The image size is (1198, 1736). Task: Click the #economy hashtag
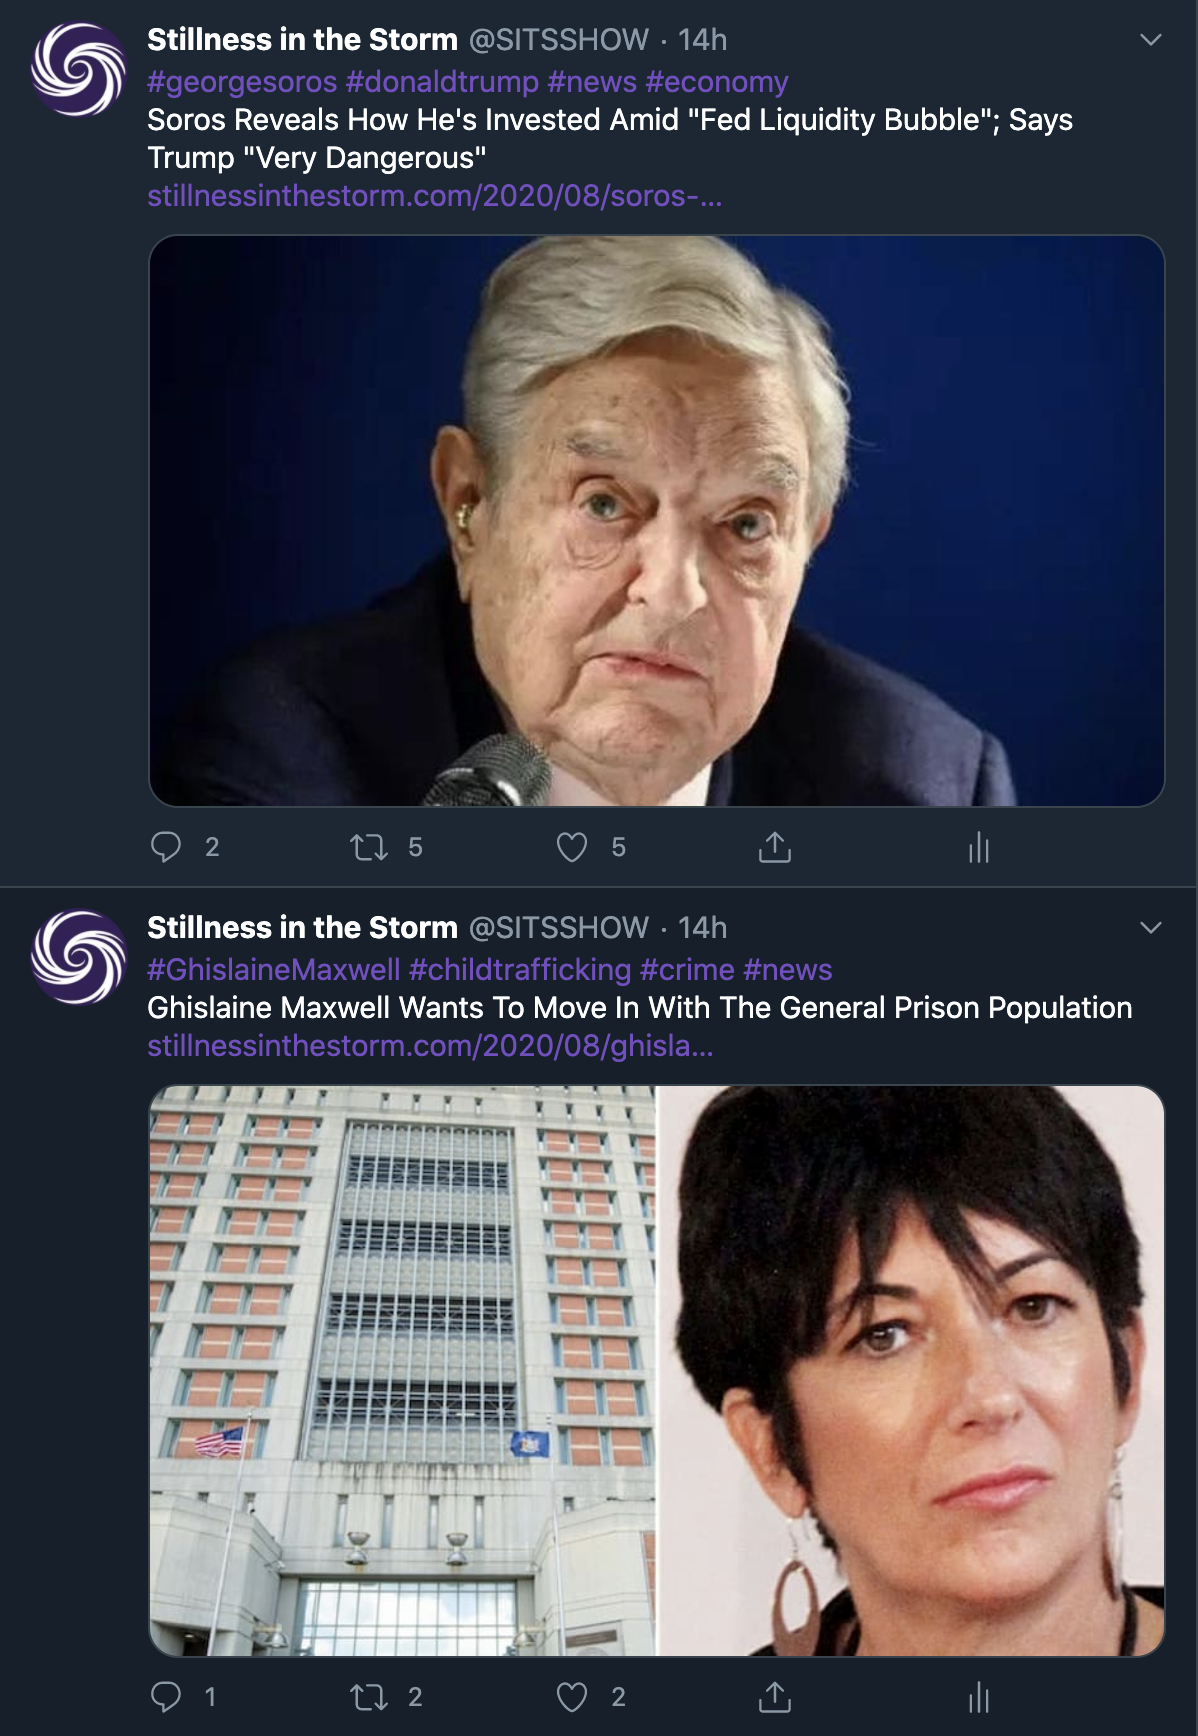[x=717, y=82]
